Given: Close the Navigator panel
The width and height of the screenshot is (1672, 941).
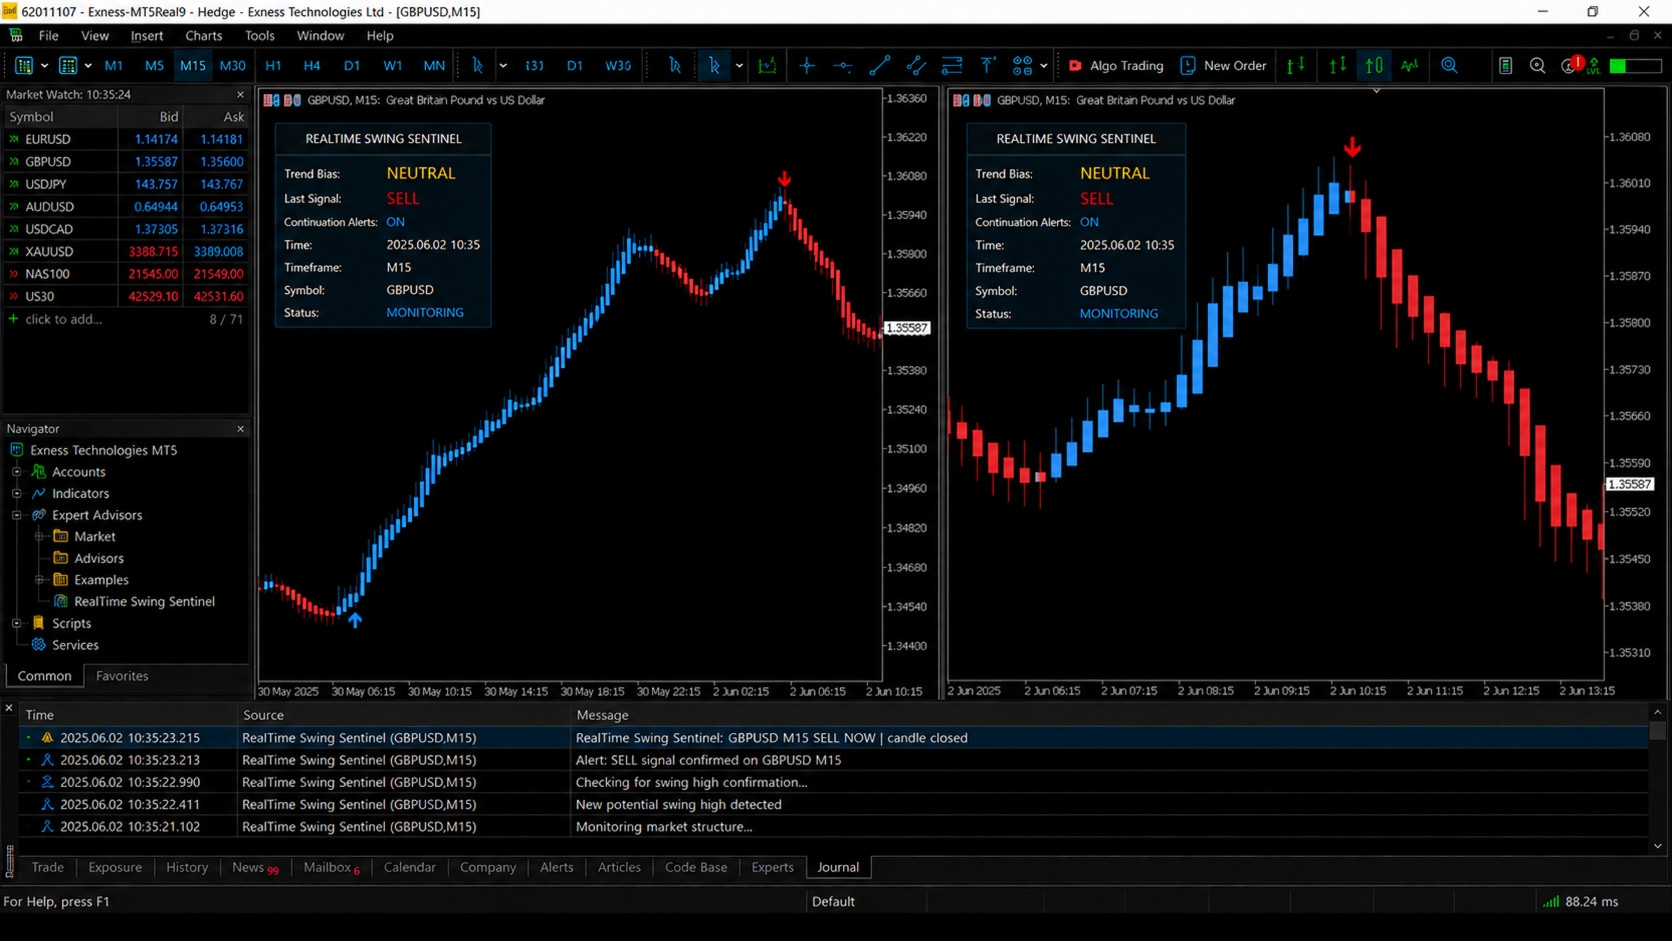Looking at the screenshot, I should point(240,428).
